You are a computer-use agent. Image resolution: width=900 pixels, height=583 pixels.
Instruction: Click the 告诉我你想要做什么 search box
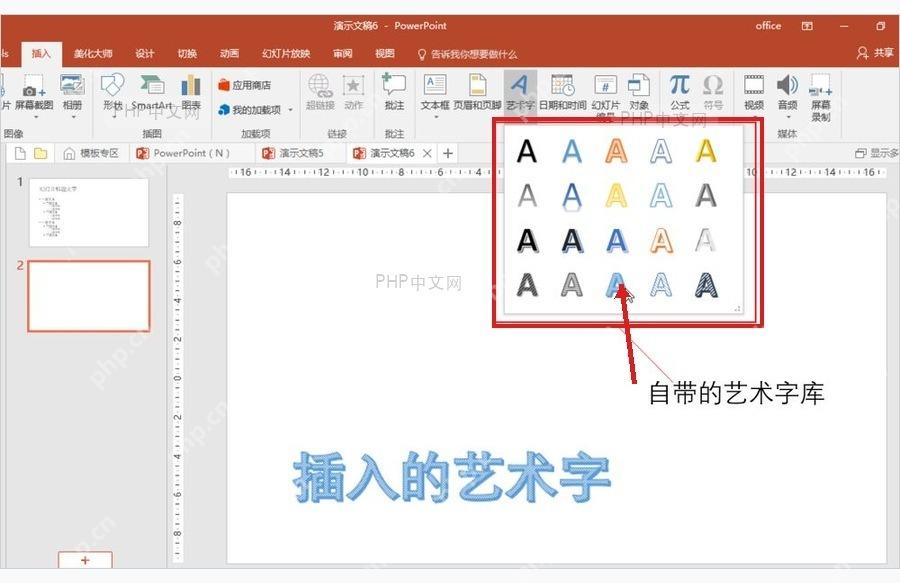point(467,55)
